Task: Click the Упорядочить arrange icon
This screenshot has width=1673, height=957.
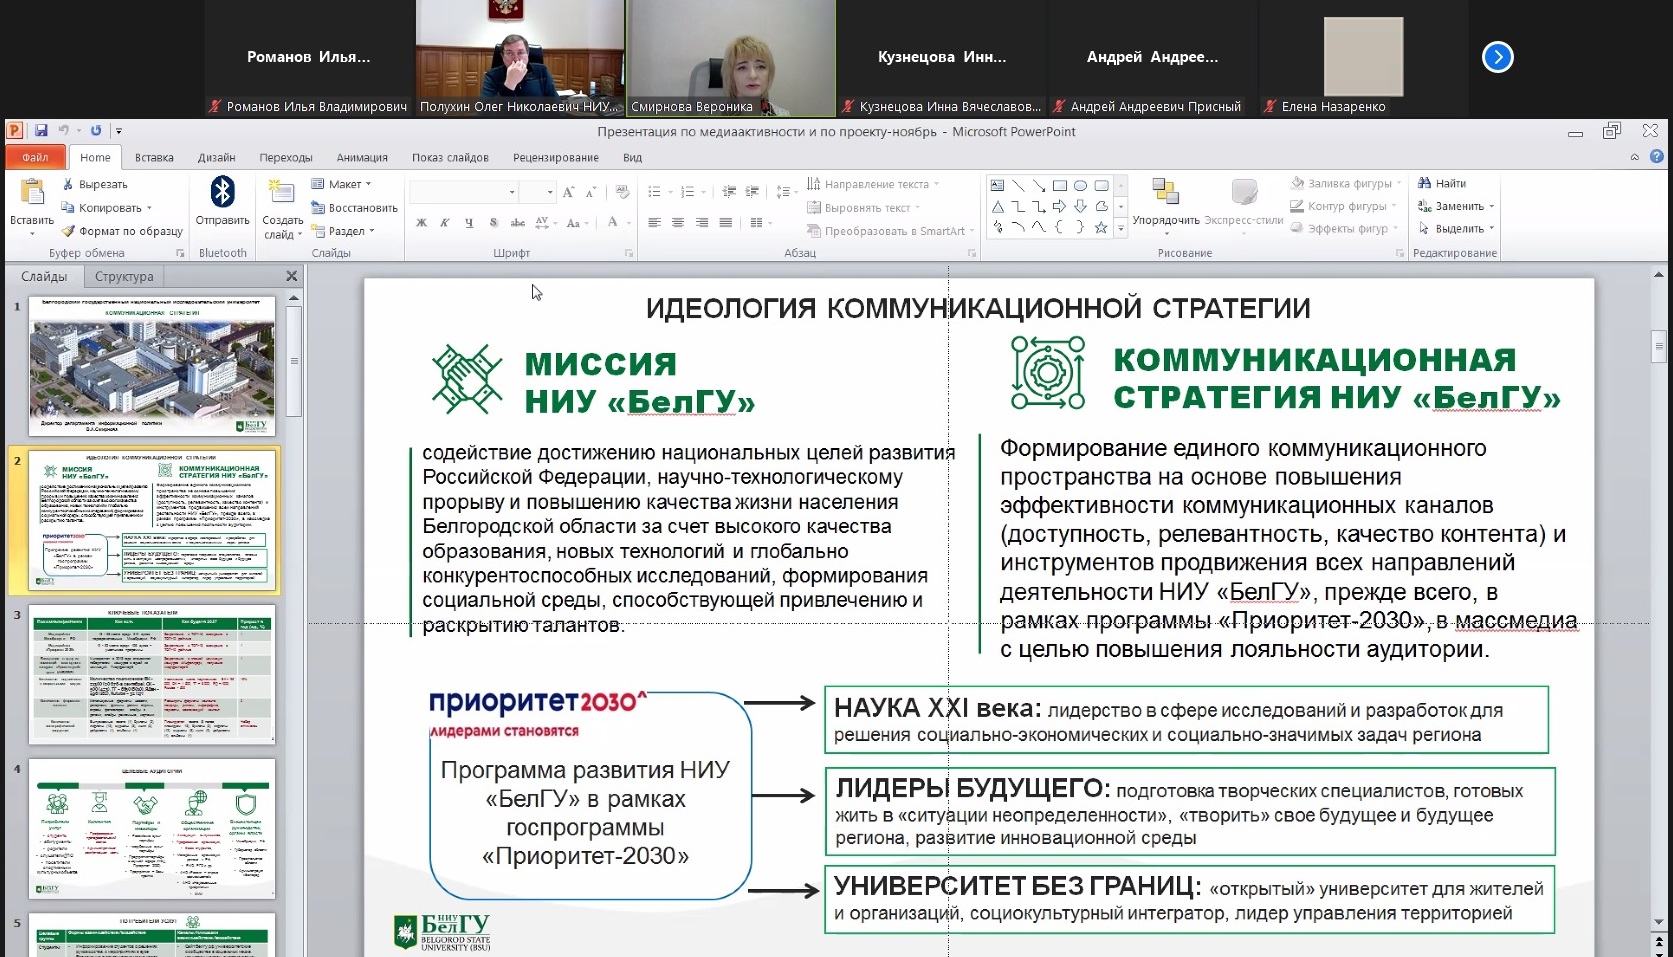Action: [x=1165, y=195]
